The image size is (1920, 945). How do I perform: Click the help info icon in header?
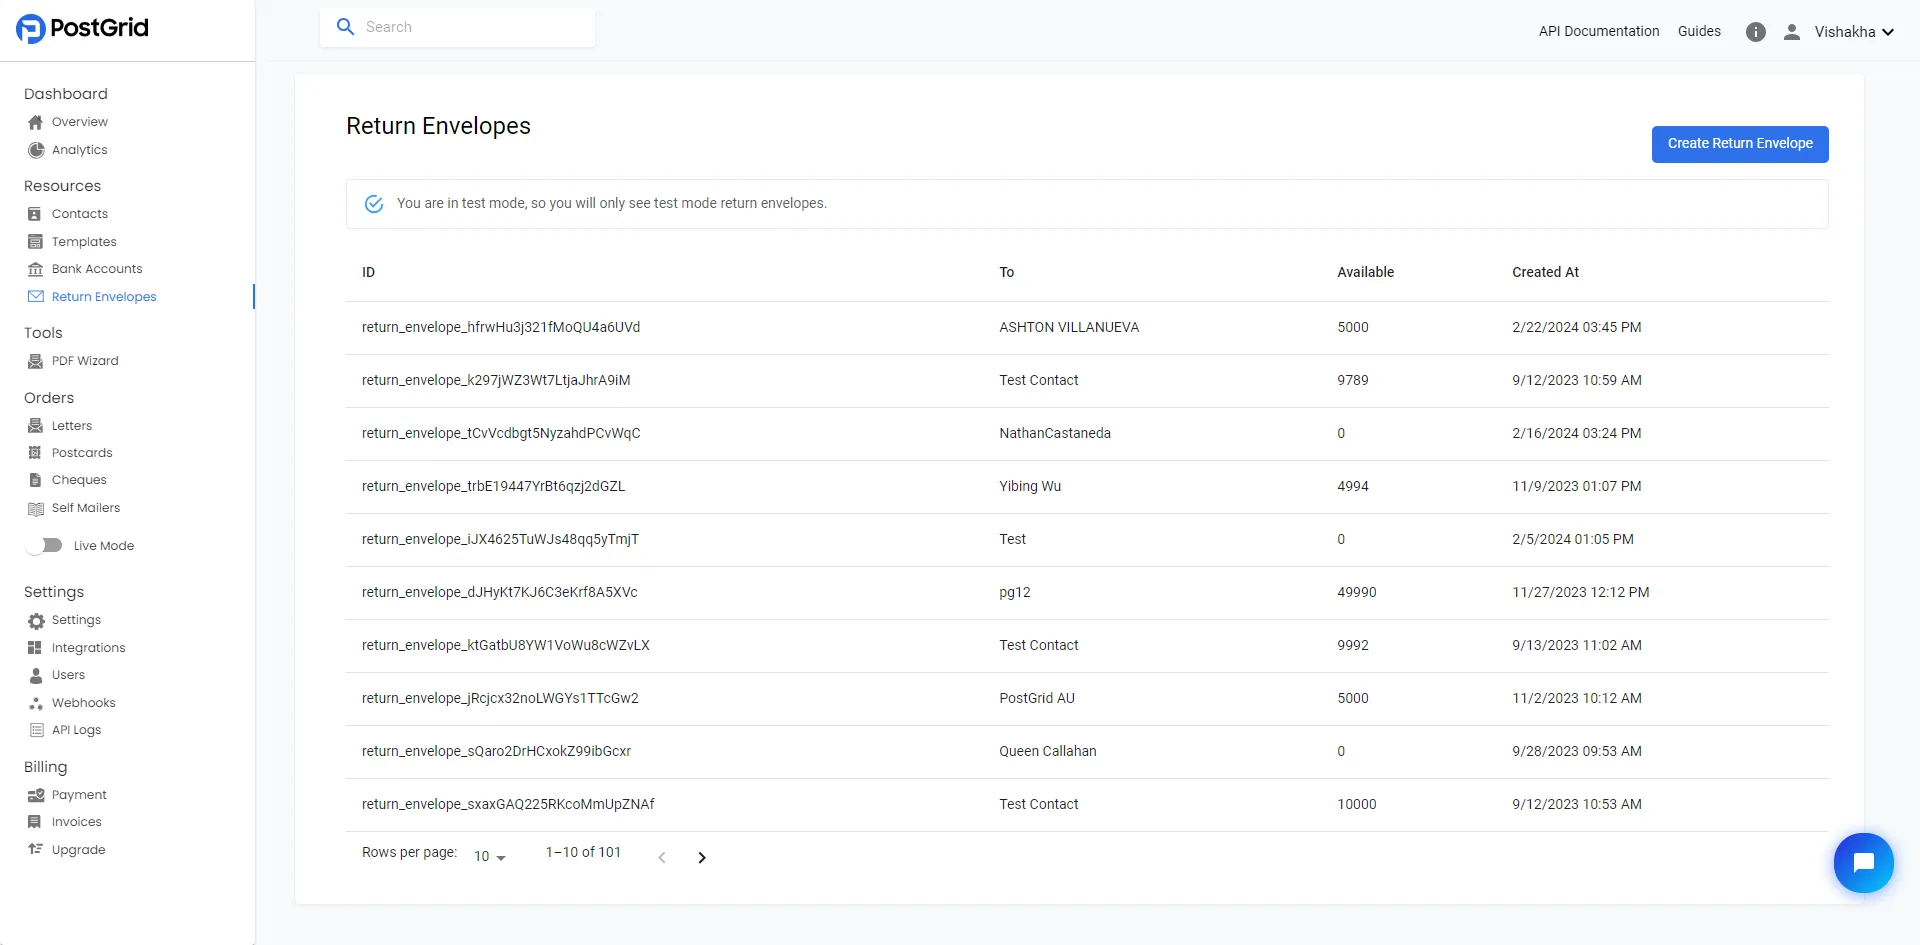1756,31
